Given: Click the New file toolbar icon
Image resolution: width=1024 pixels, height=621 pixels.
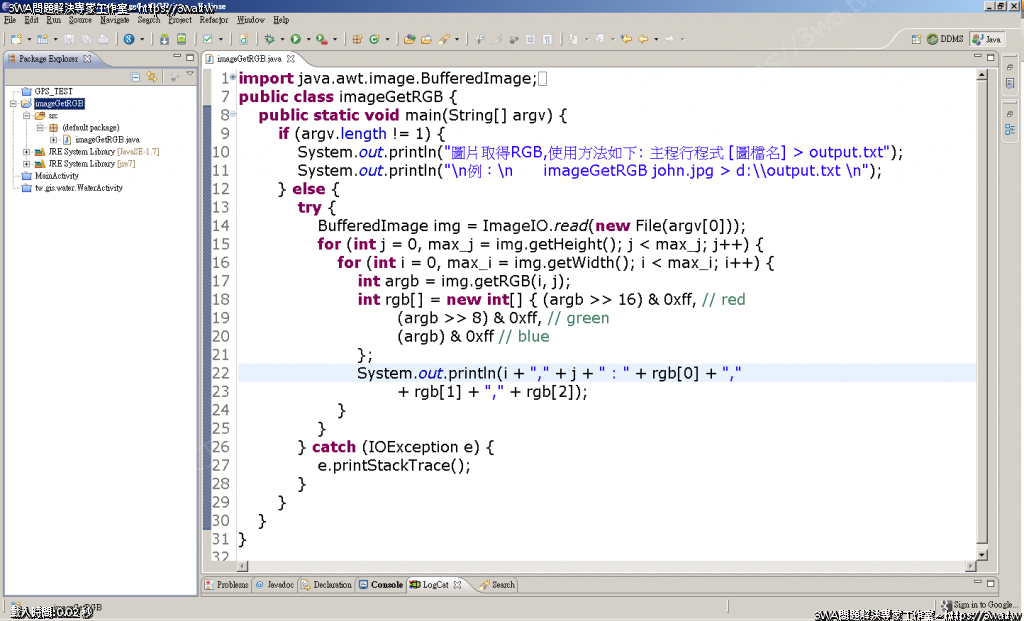Looking at the screenshot, I should [15, 39].
